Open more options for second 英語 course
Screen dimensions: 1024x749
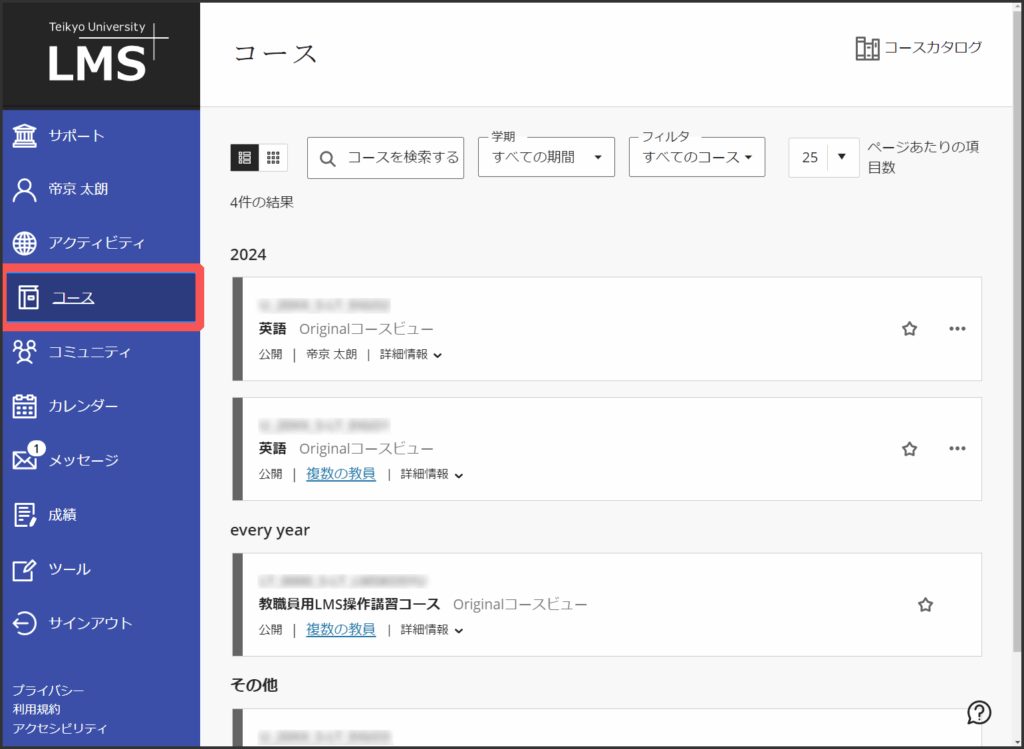[957, 449]
